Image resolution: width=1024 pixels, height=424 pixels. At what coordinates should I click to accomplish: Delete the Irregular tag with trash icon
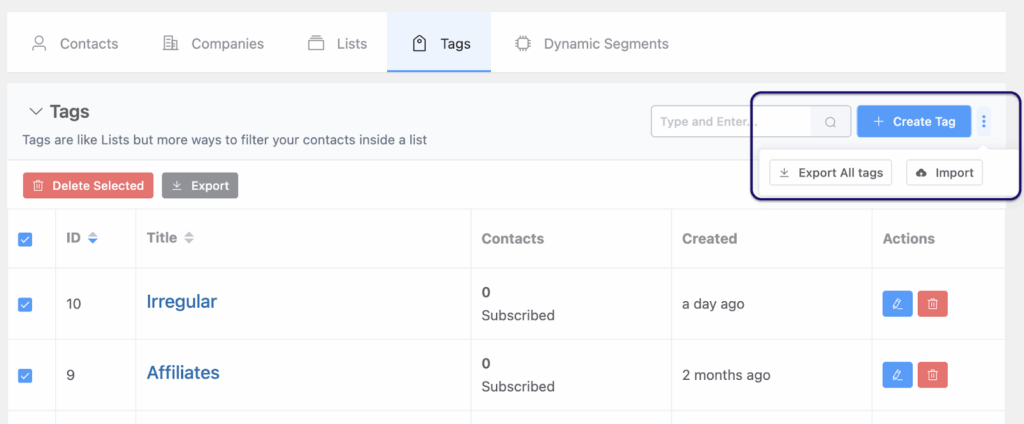tap(933, 304)
